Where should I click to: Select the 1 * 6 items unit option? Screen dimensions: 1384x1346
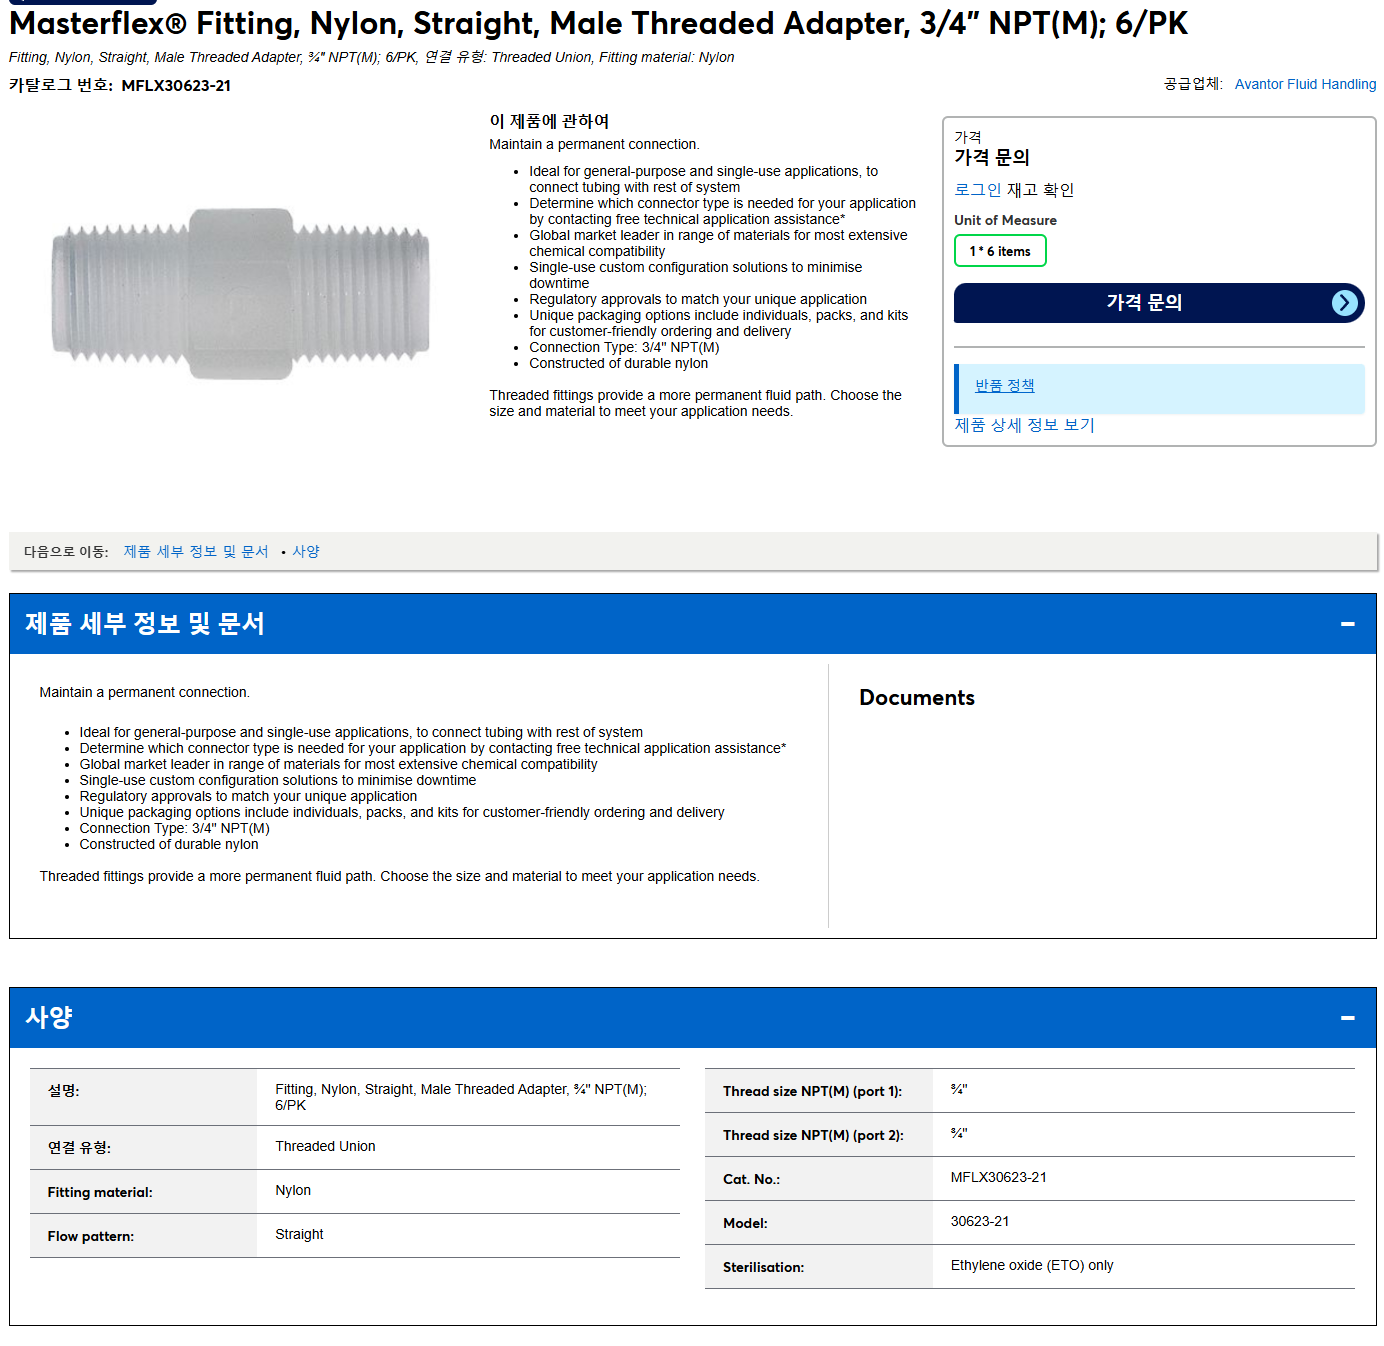click(x=1000, y=251)
